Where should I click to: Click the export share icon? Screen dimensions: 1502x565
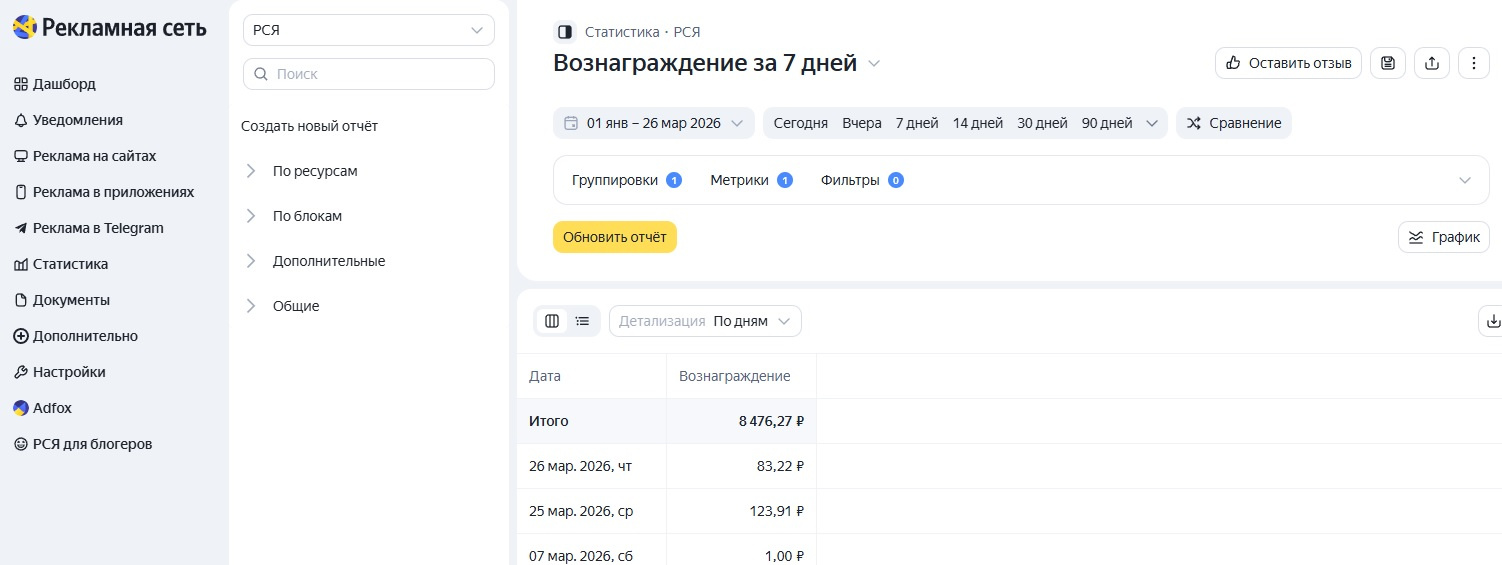[1431, 63]
